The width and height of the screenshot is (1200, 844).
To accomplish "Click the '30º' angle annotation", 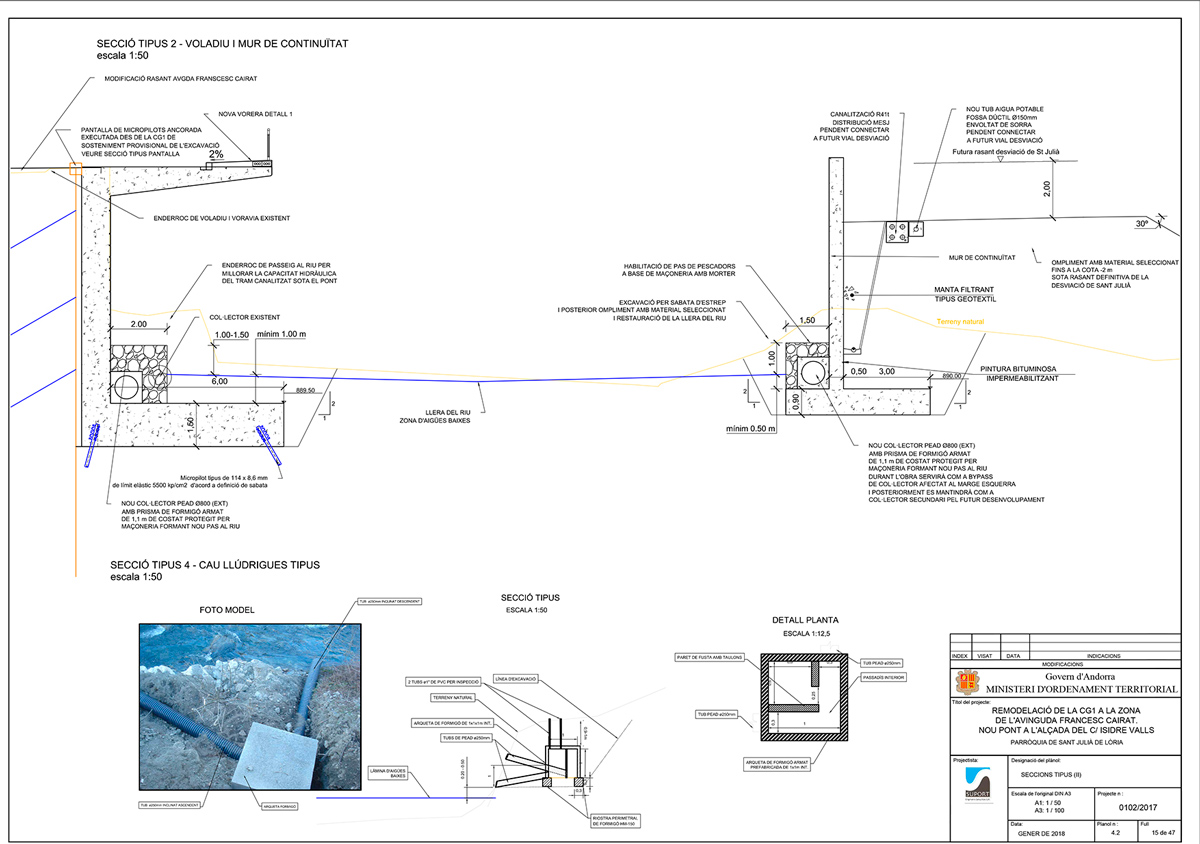I will 1142,224.
